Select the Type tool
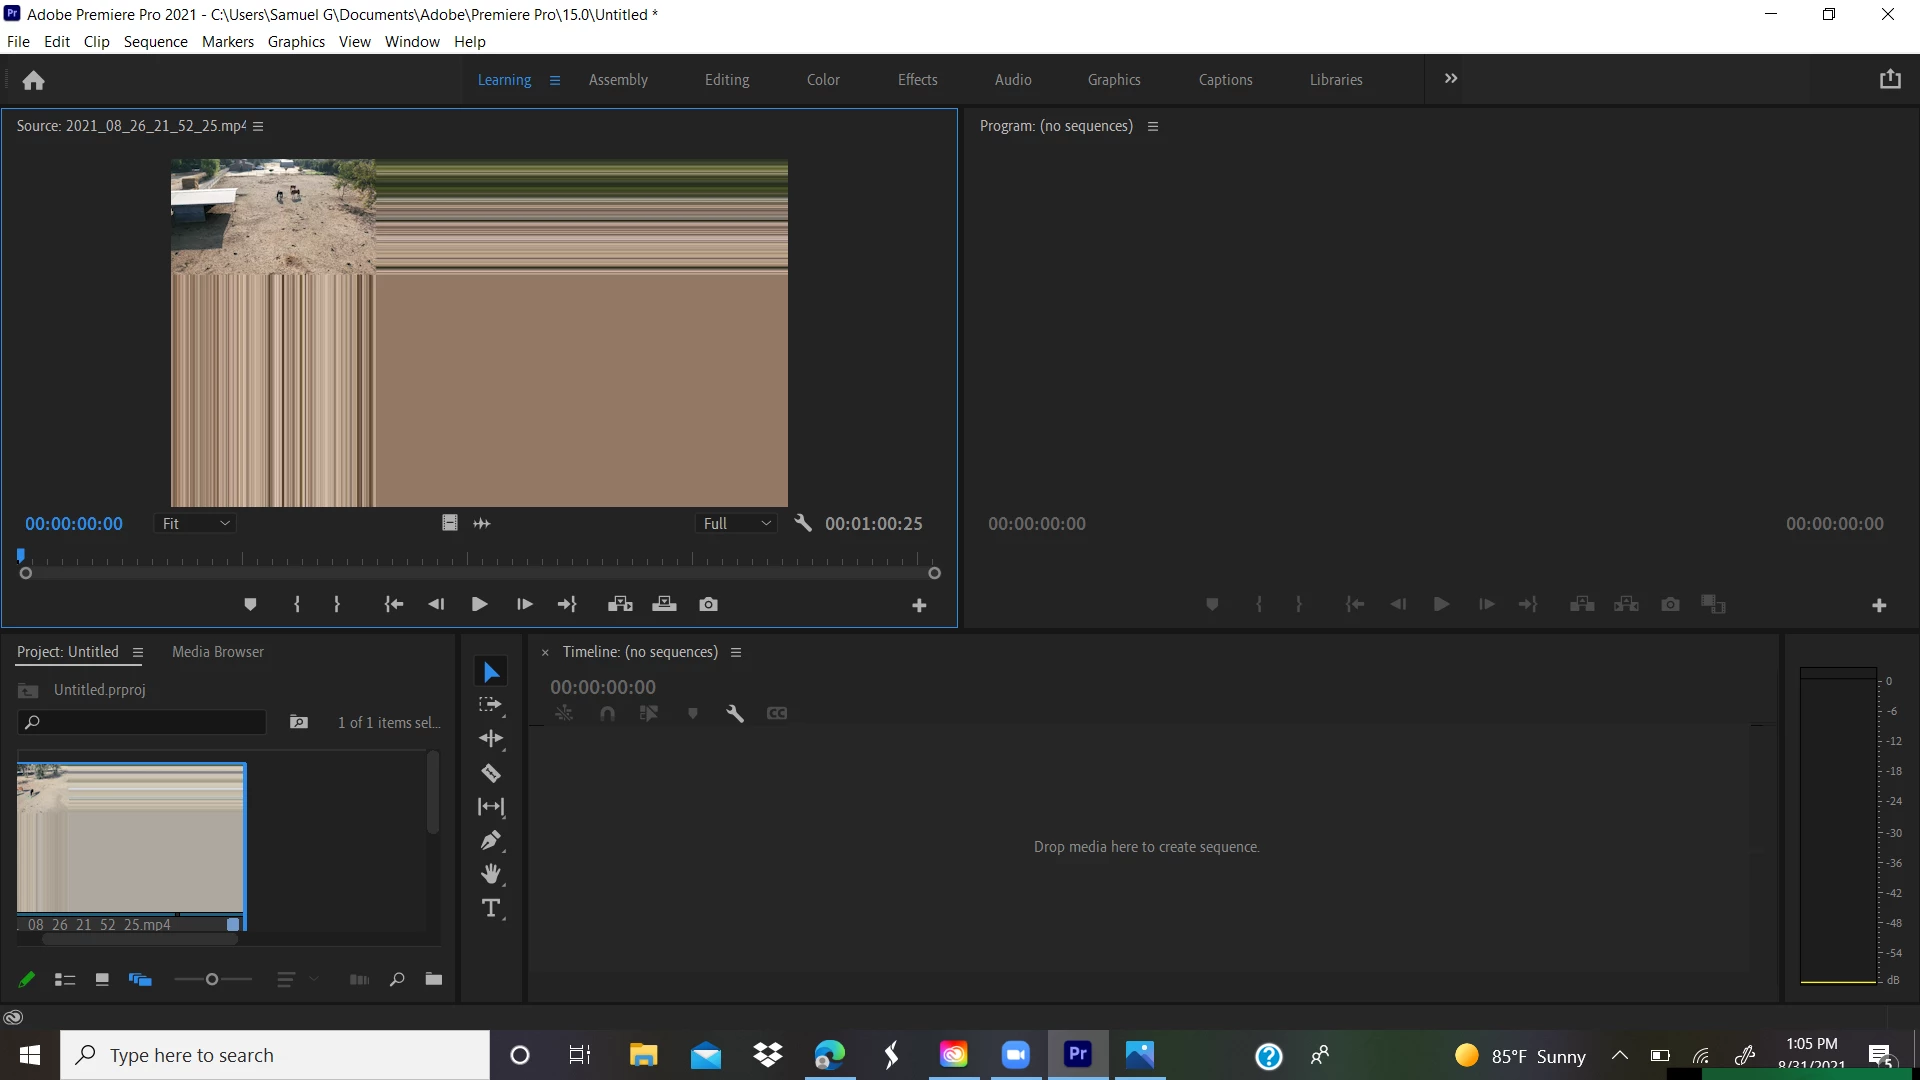1920x1080 pixels. pos(491,908)
